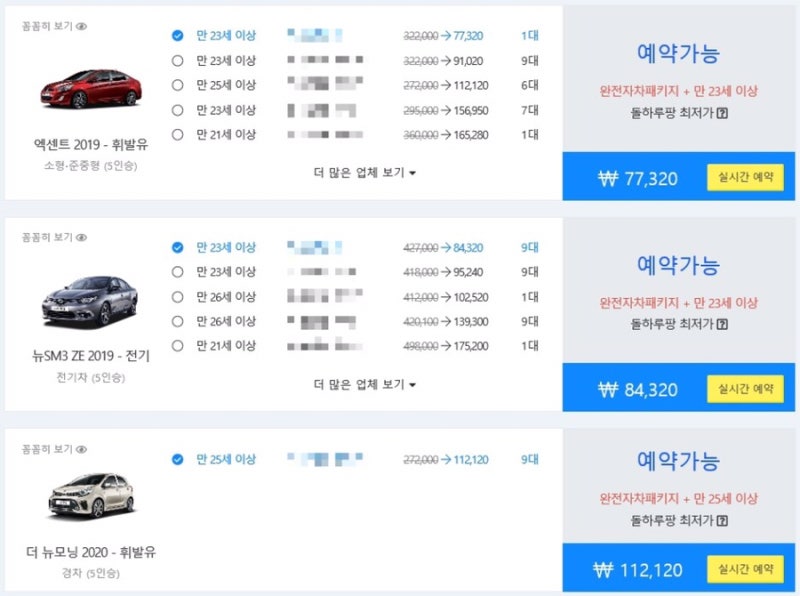800x596 pixels.
Task: Select the Accent 156,950 won vendor option
Action: tap(178, 110)
